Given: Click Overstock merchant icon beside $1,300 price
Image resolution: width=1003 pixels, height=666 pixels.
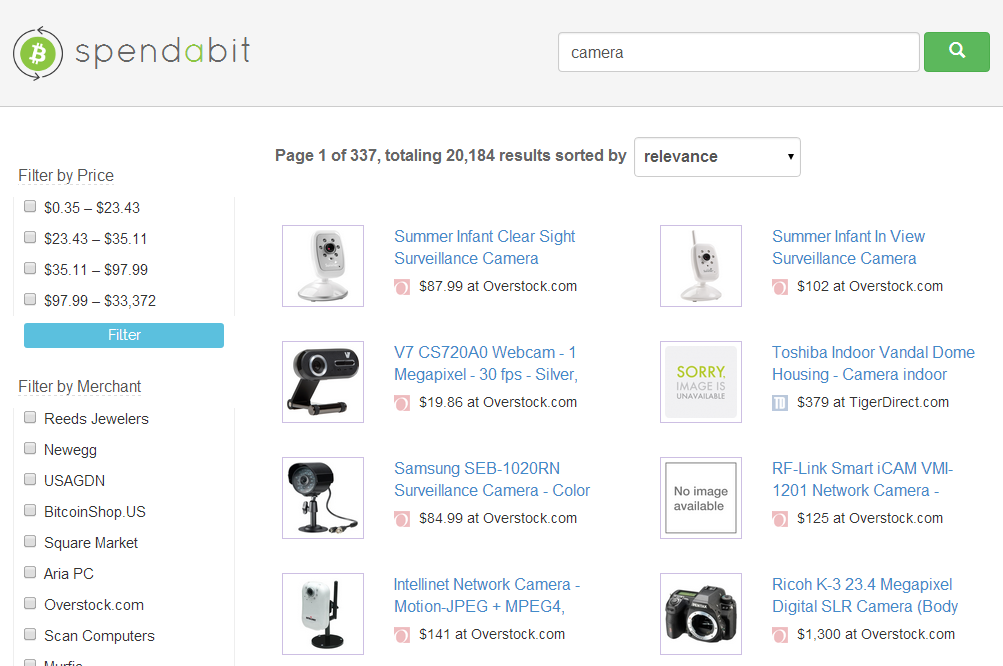Looking at the screenshot, I should [780, 635].
